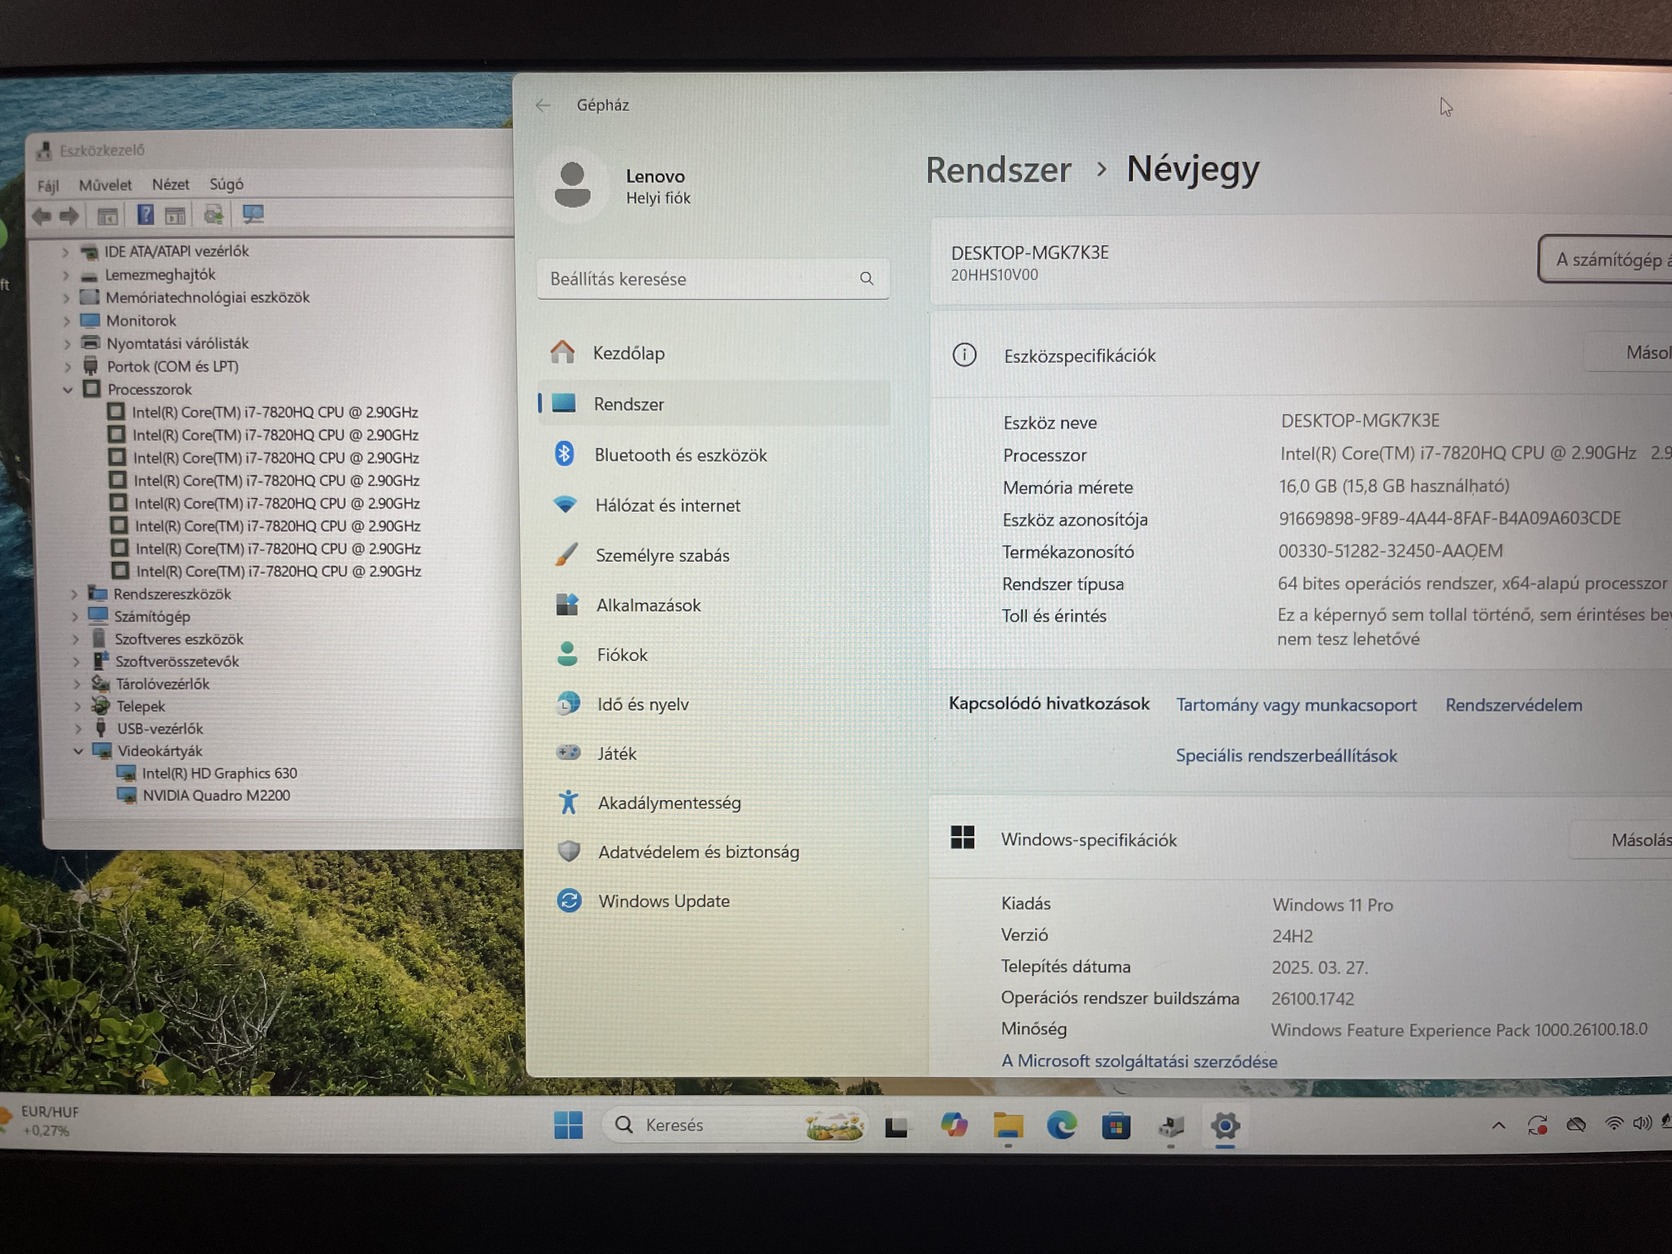Image resolution: width=1672 pixels, height=1254 pixels.
Task: Open Rendszervédelem link
Action: coord(1514,705)
